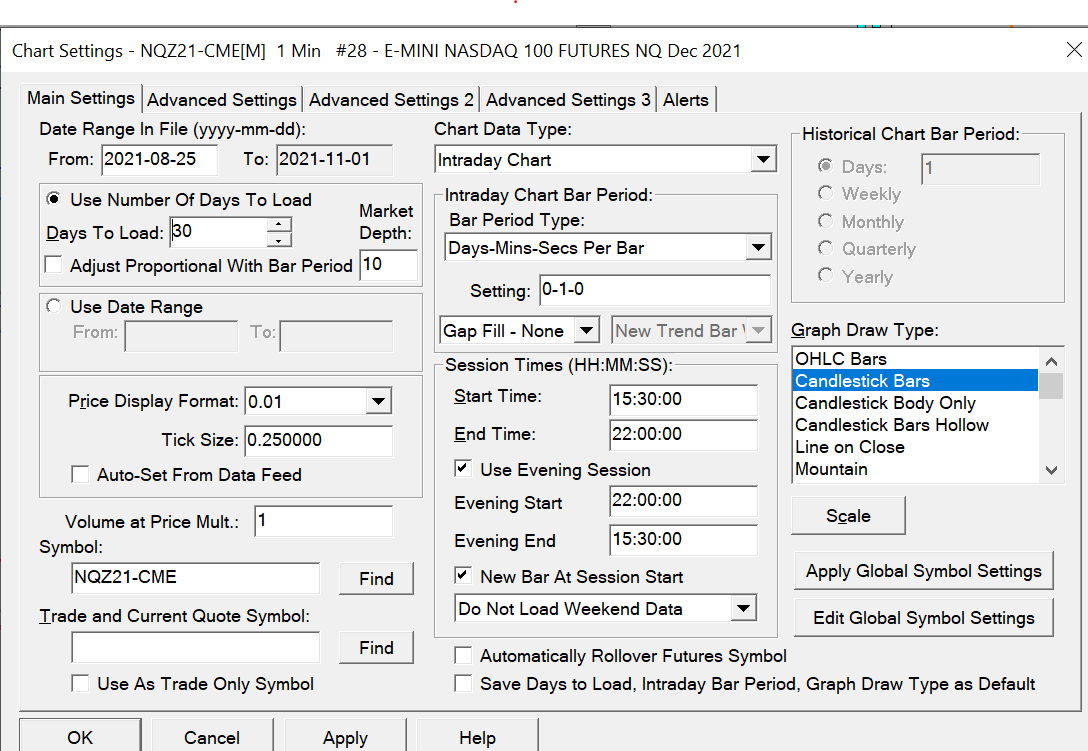1088x751 pixels.
Task: Open the Advanced Settings tab
Action: pyautogui.click(x=222, y=100)
